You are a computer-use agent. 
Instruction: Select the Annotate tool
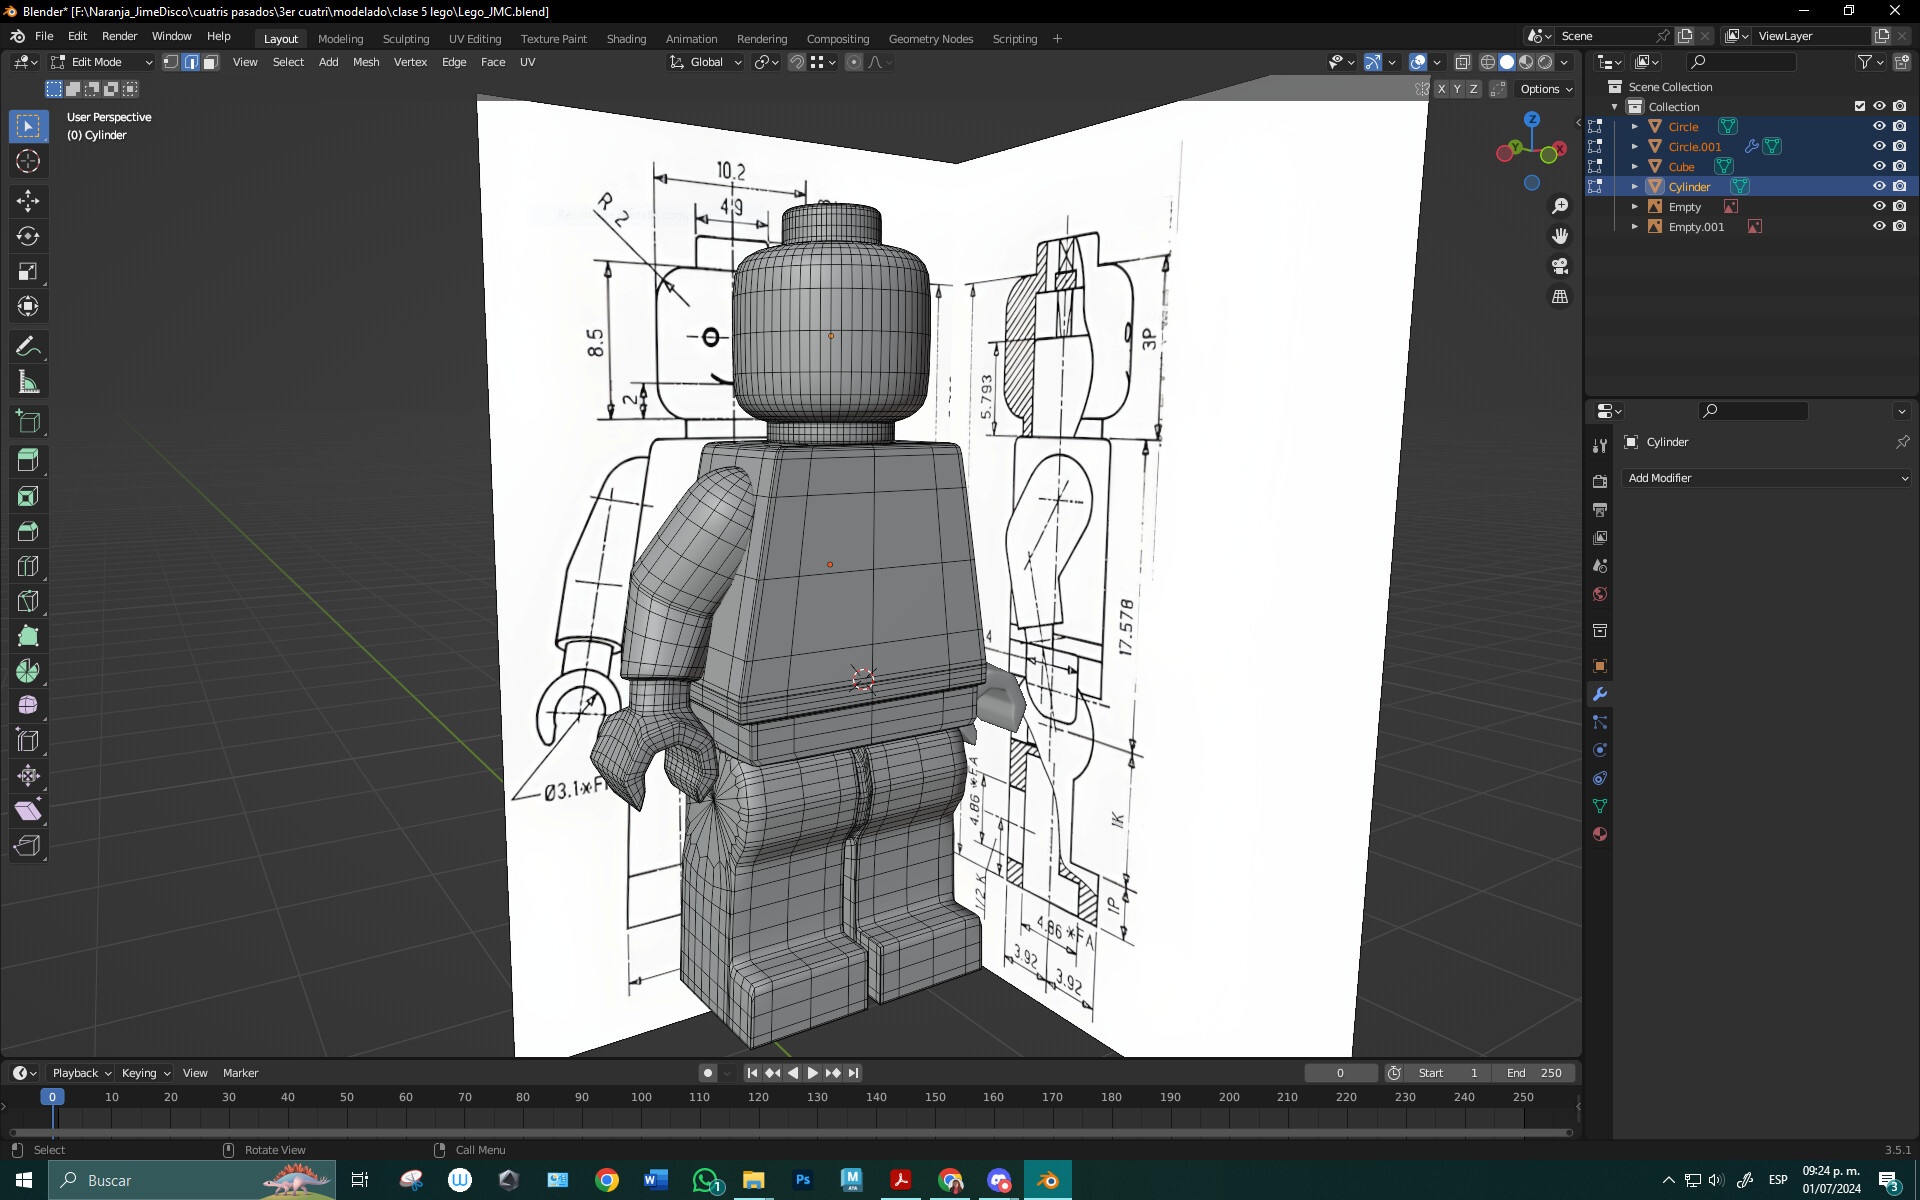[x=28, y=345]
